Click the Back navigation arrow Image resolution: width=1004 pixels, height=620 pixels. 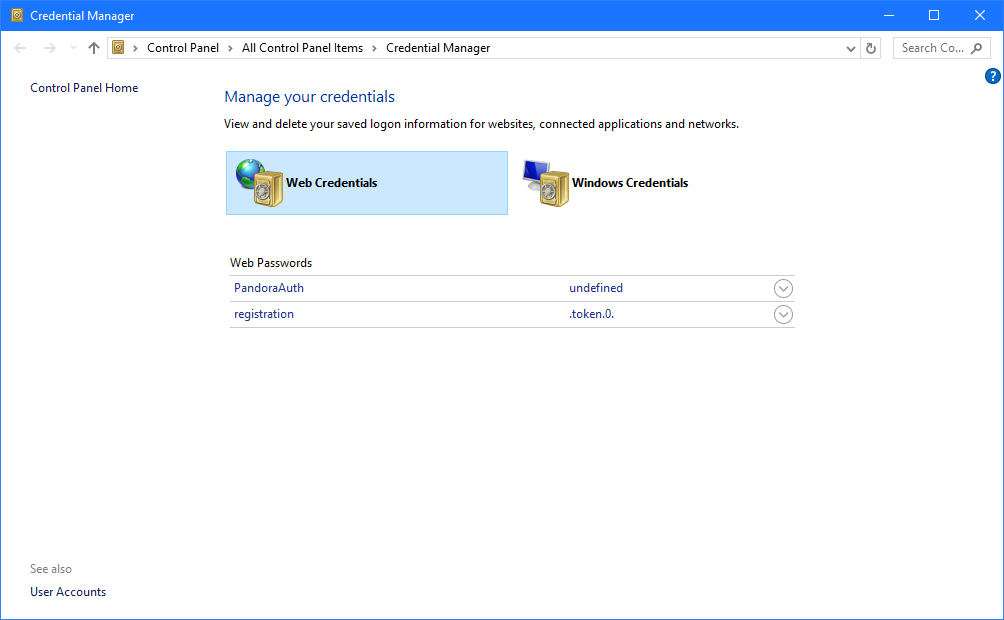point(20,48)
